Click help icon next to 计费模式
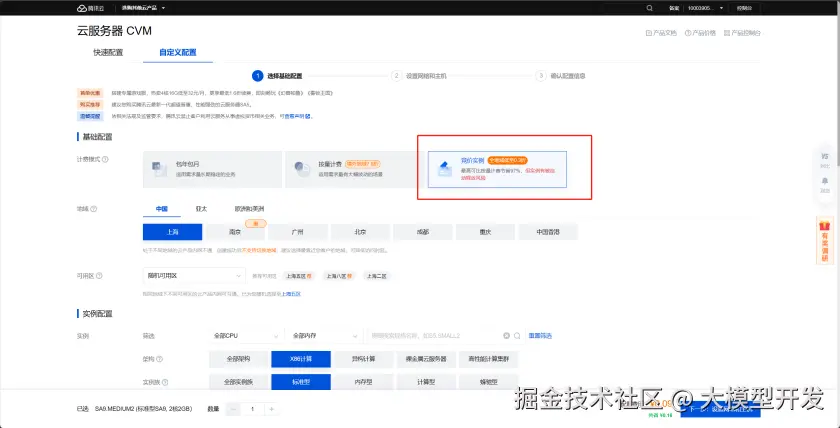Viewport: 840px width, 428px height. click(x=105, y=160)
